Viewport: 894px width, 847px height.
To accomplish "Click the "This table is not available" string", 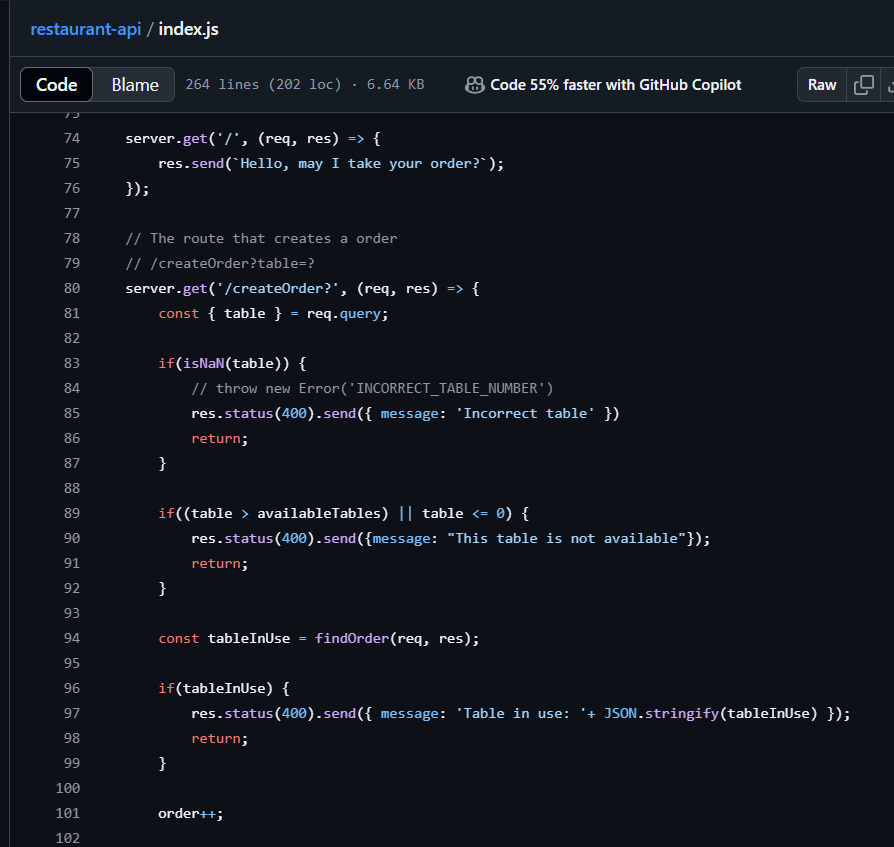I will tap(566, 539).
